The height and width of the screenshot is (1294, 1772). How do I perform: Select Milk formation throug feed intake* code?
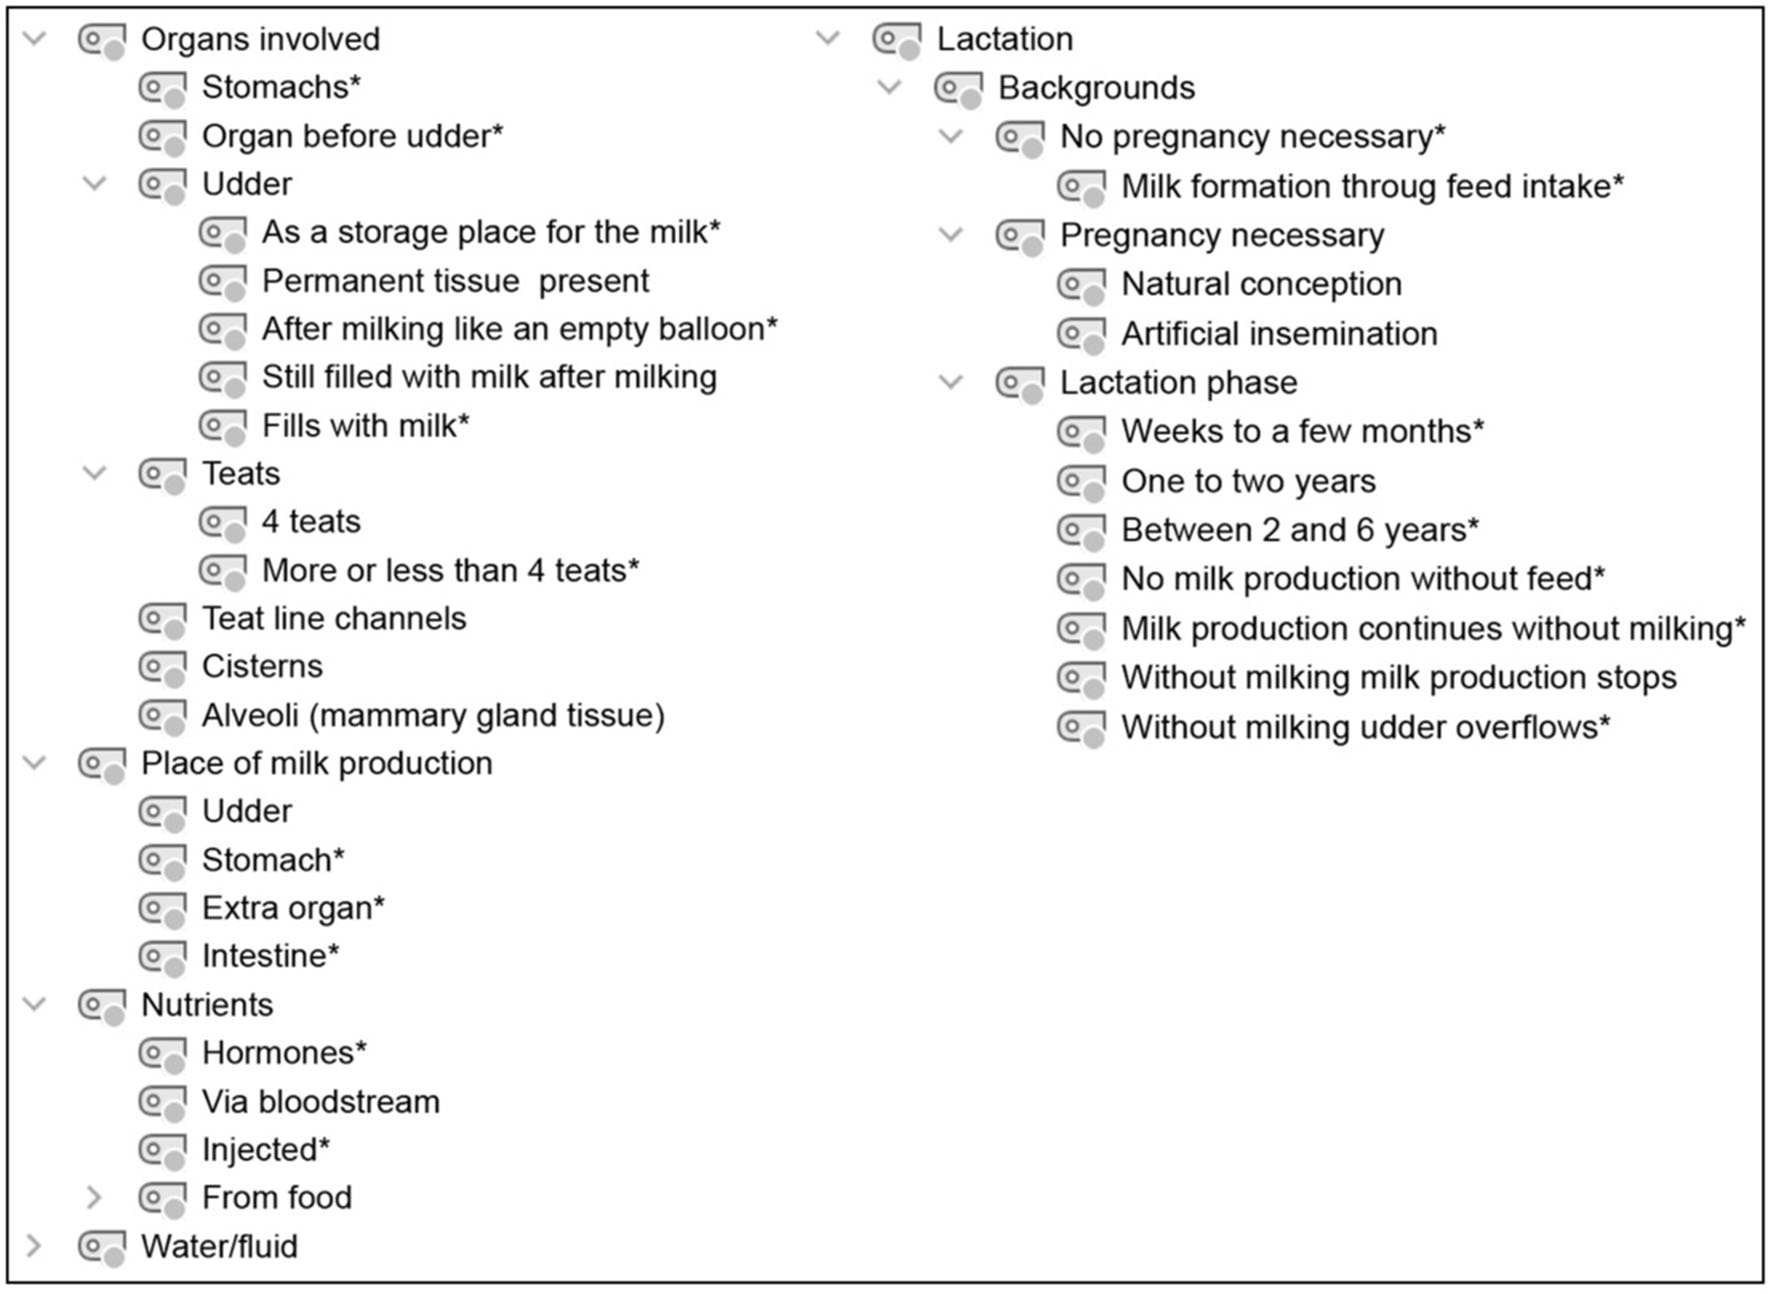tap(1372, 187)
